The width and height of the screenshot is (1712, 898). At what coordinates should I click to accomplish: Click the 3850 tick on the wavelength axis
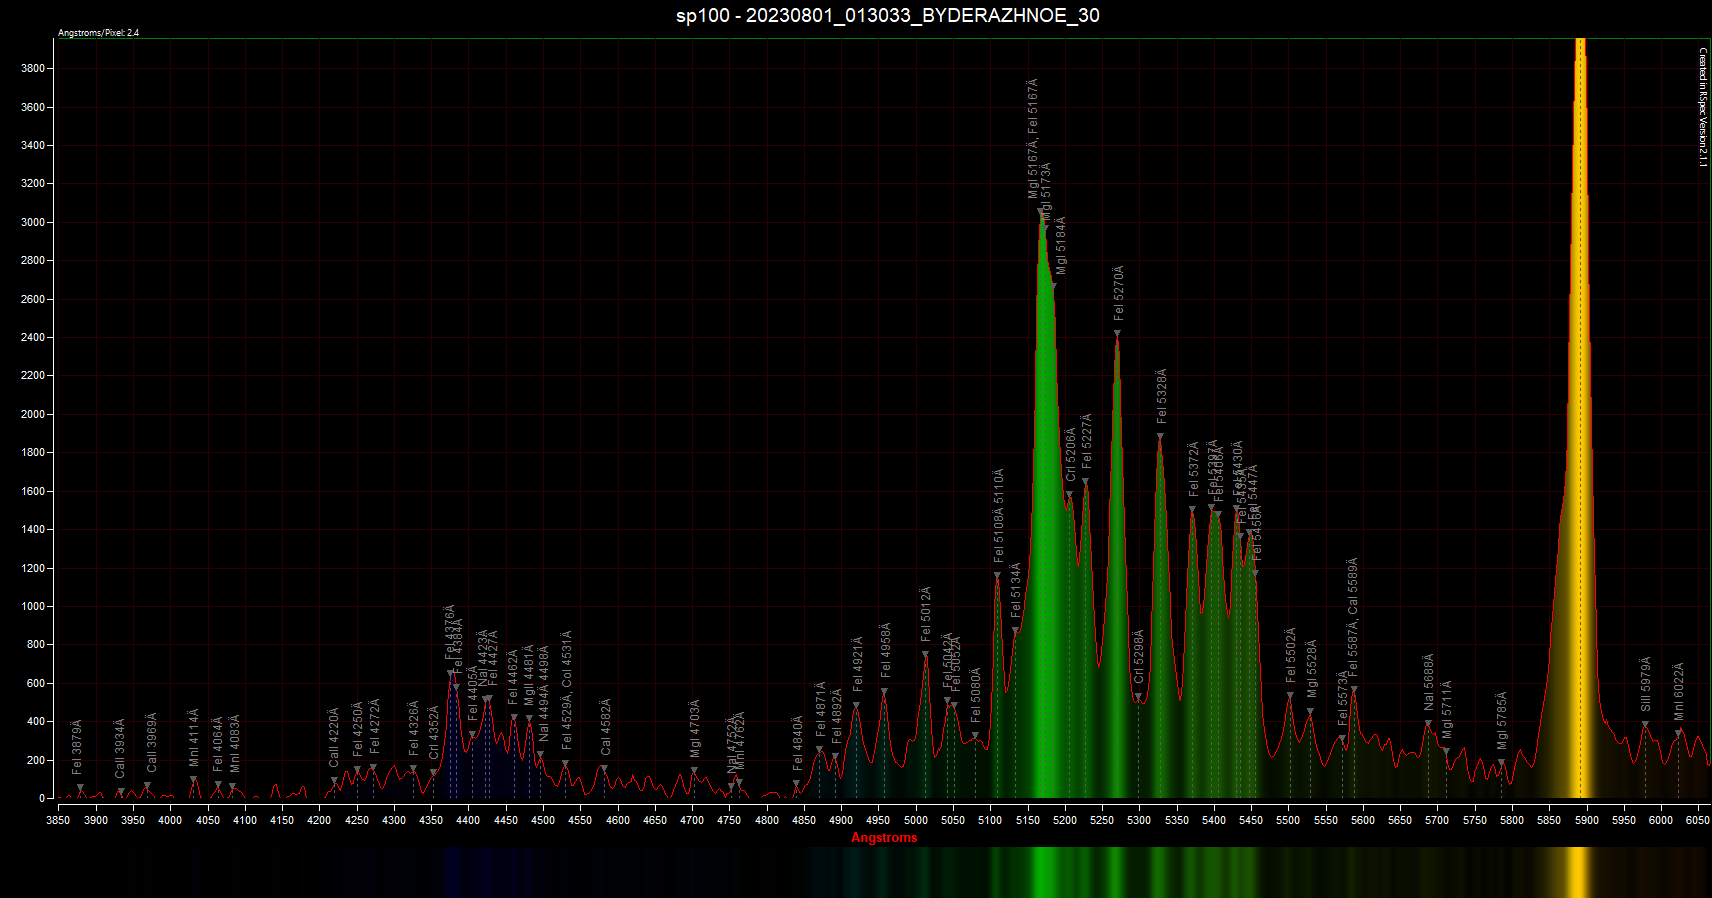(58, 820)
